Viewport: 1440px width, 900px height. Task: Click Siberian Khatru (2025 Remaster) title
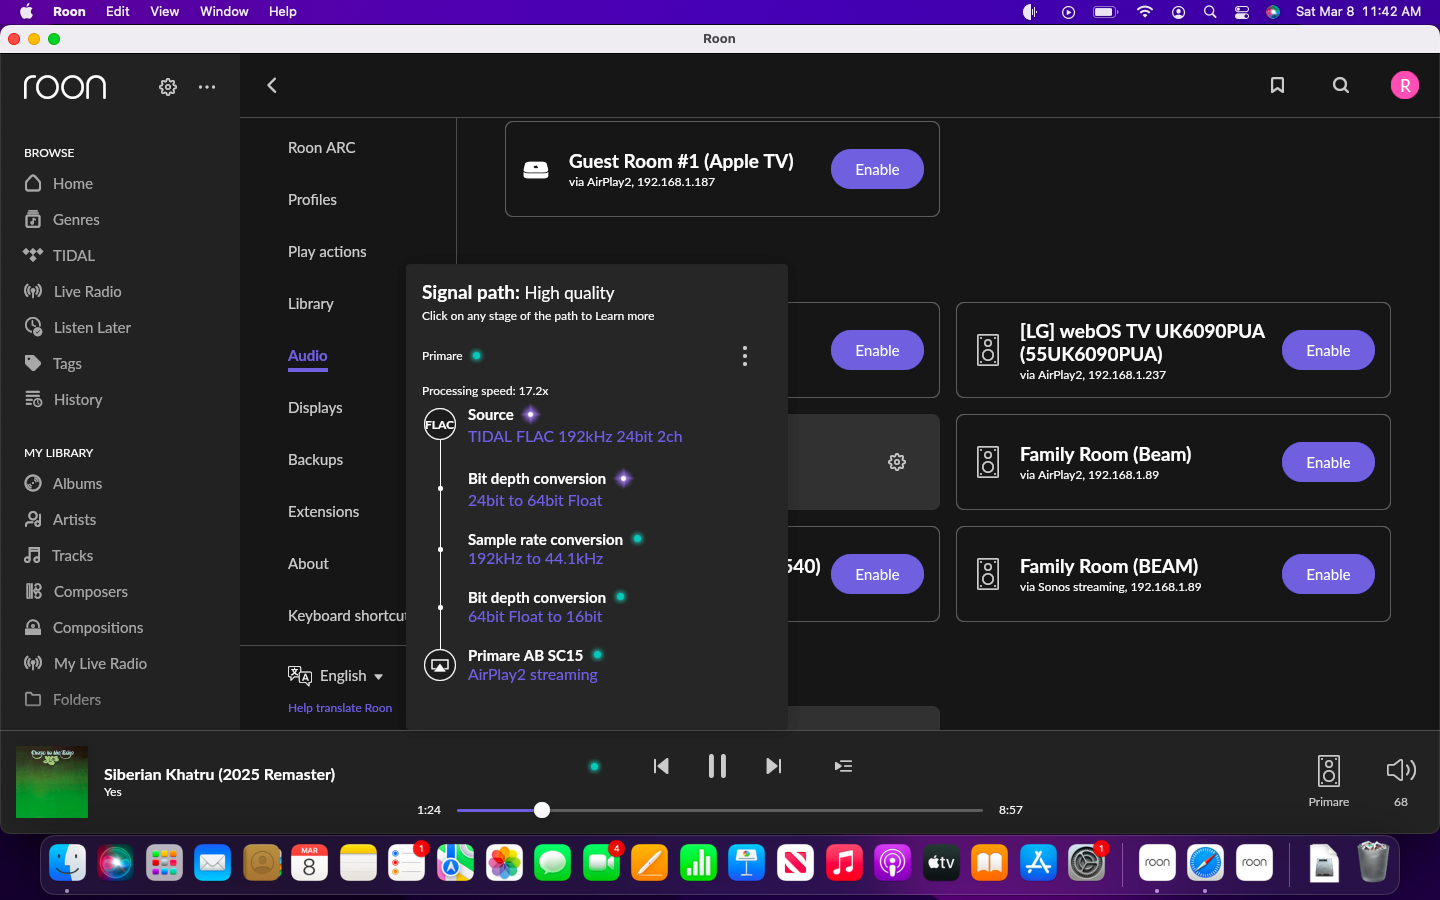coord(219,774)
